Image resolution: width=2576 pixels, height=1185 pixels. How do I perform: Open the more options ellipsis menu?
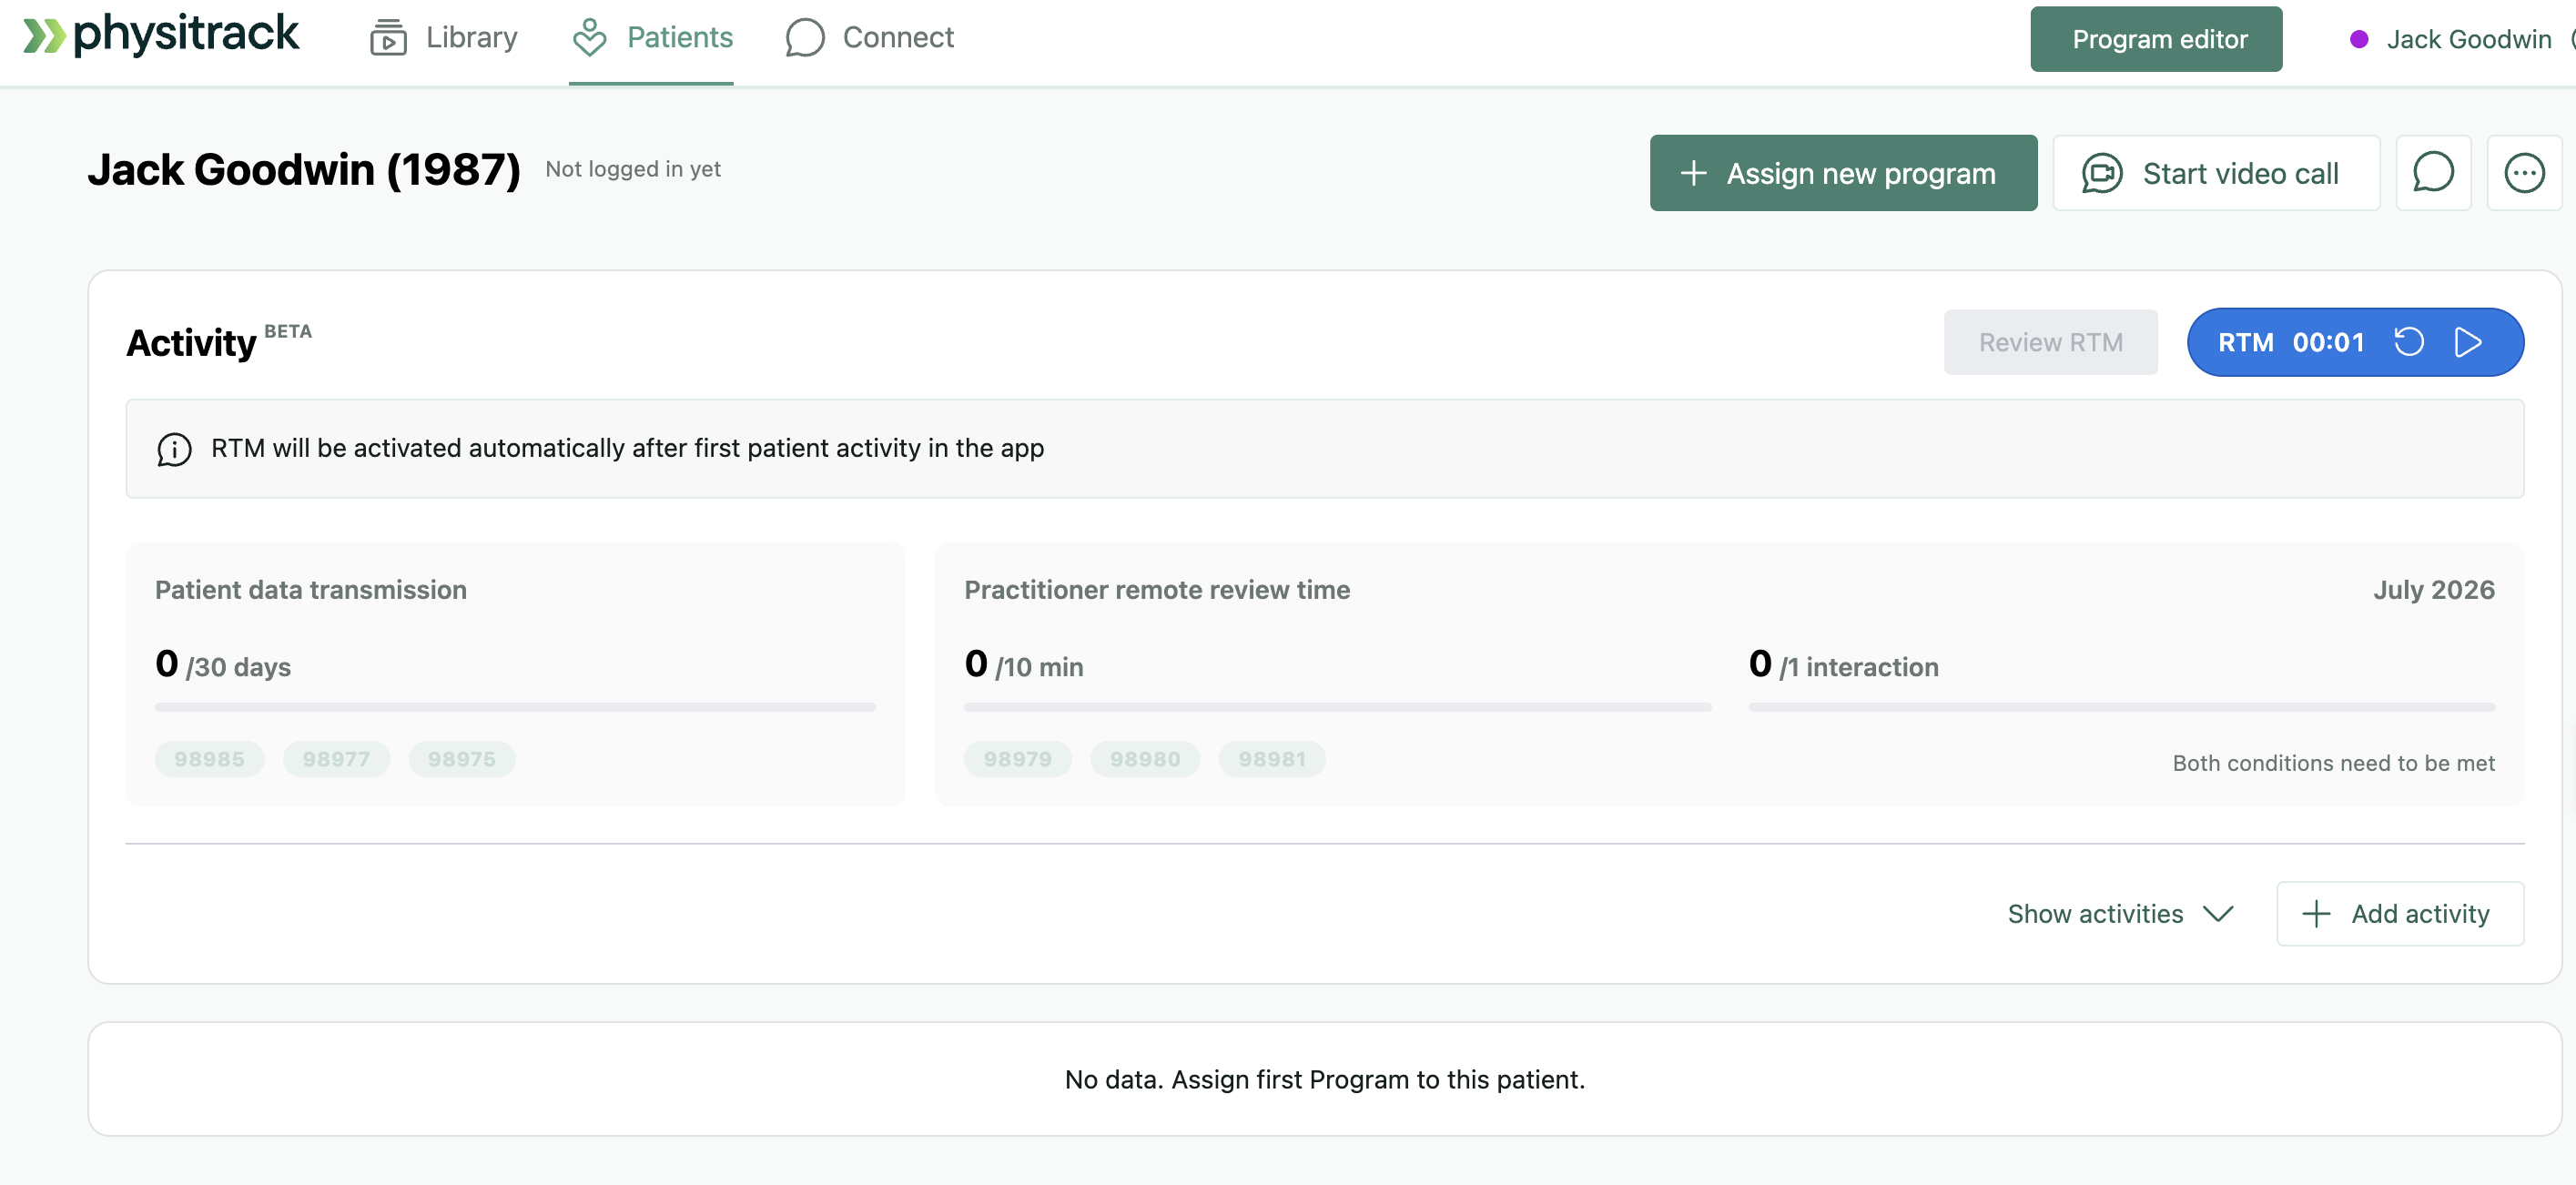(2524, 173)
